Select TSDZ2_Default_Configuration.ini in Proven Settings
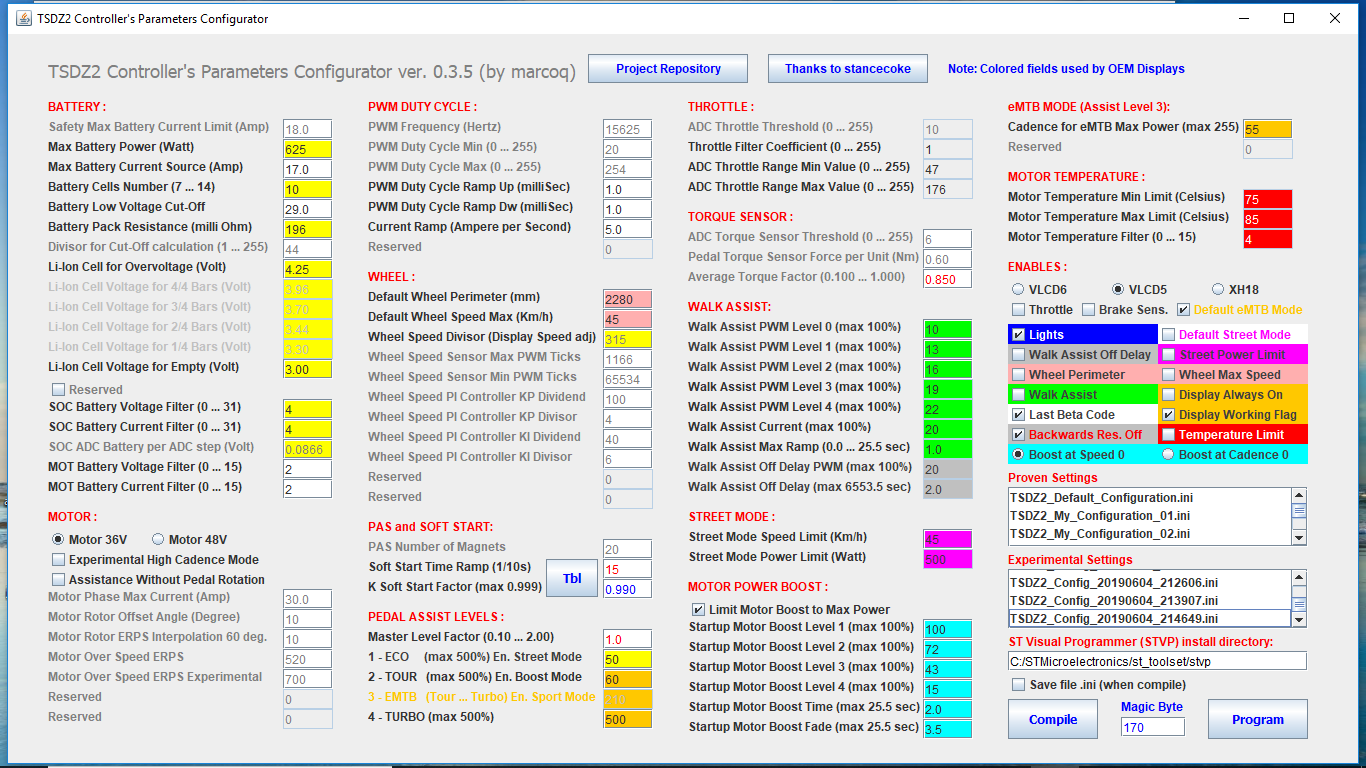 1149,497
